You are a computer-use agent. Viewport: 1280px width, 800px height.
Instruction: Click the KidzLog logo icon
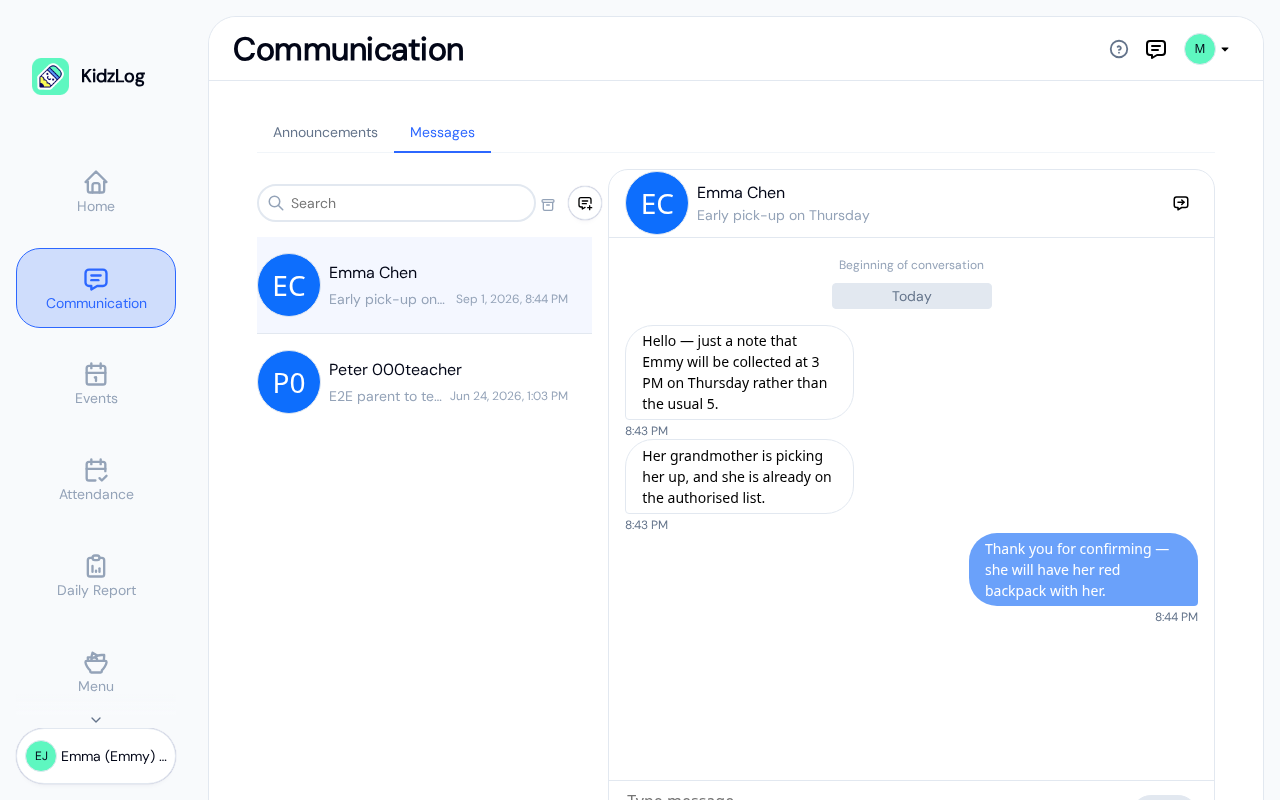click(x=51, y=76)
